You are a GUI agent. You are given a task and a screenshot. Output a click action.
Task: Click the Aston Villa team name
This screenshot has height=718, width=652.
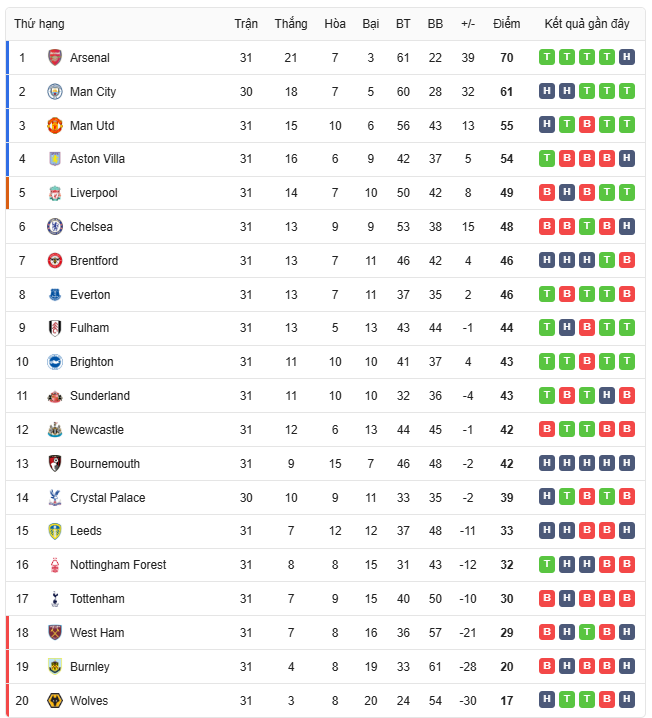(x=97, y=159)
